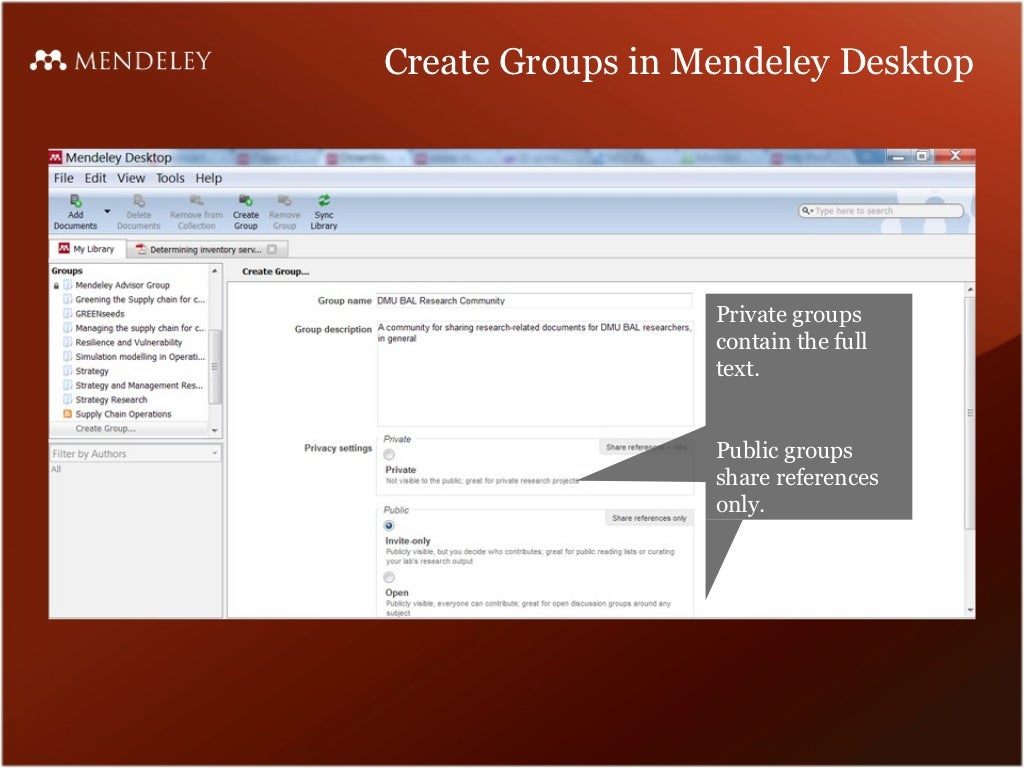This screenshot has height=768, width=1024.
Task: Select Simulation modelling in Operati... group
Action: coord(140,357)
